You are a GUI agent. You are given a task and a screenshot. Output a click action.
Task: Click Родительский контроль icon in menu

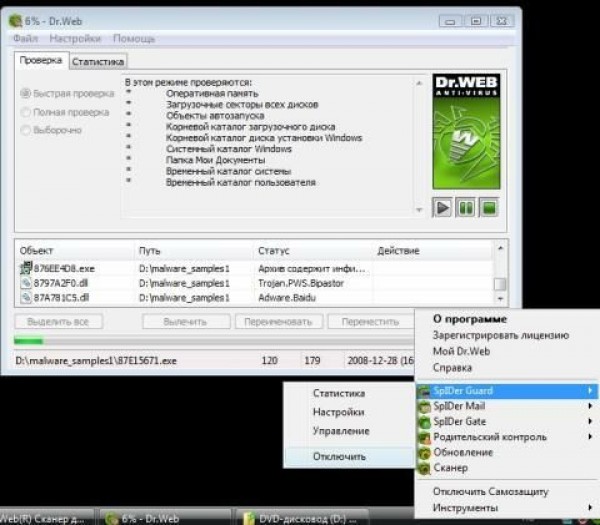(x=424, y=437)
